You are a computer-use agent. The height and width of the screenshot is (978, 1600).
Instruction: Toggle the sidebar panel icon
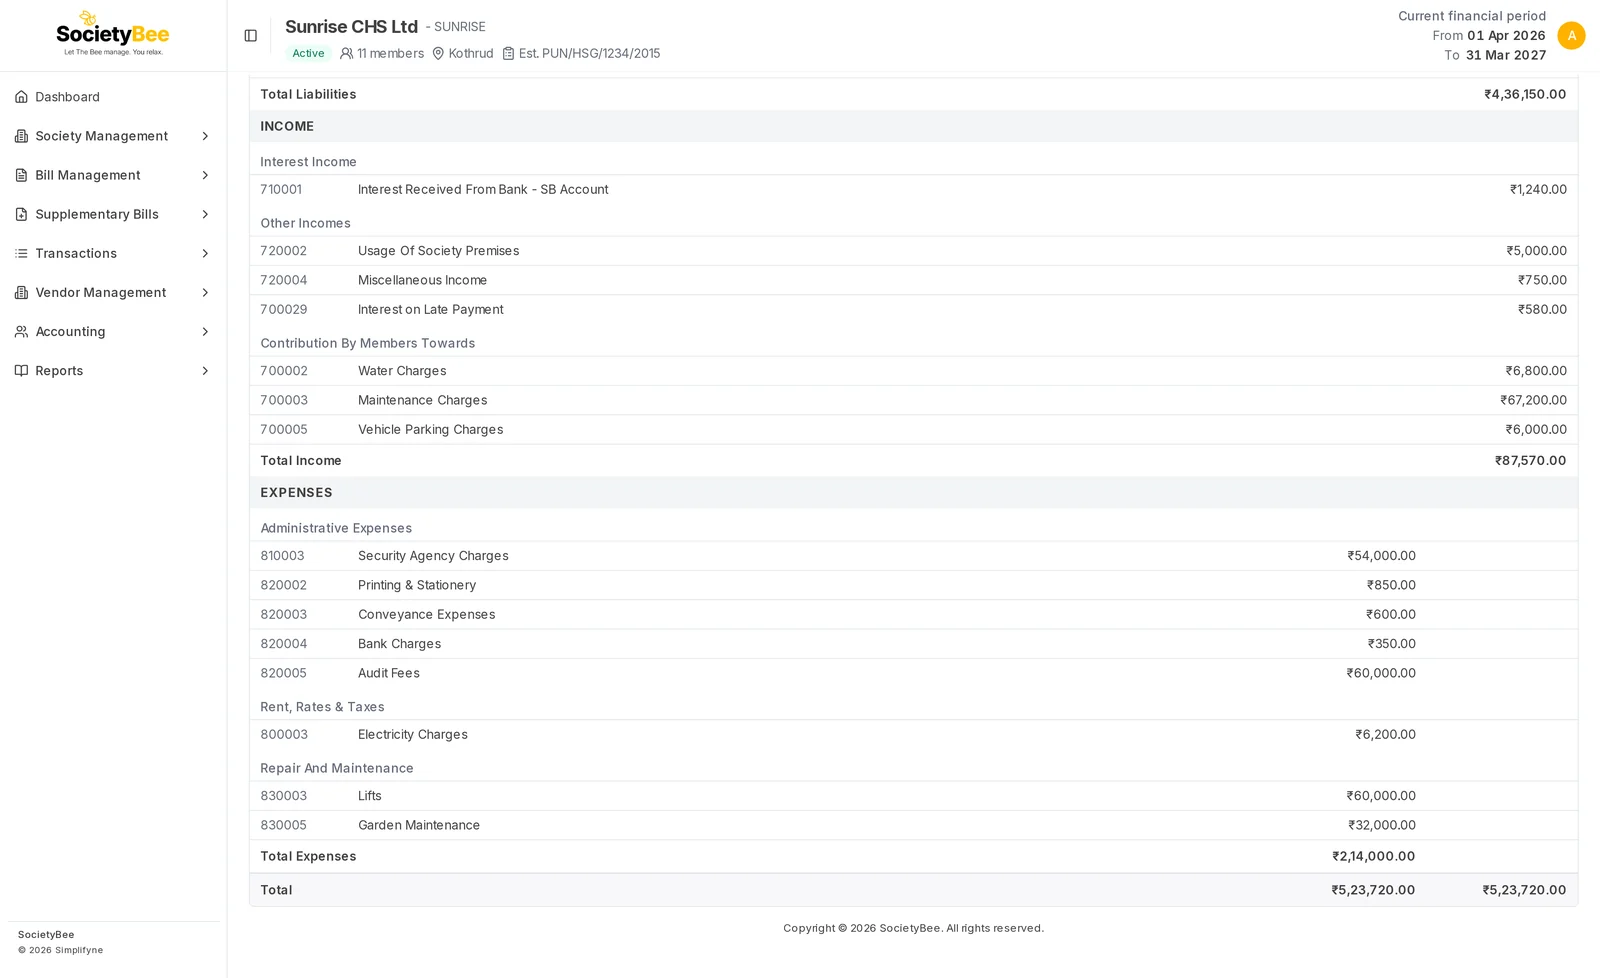[251, 36]
